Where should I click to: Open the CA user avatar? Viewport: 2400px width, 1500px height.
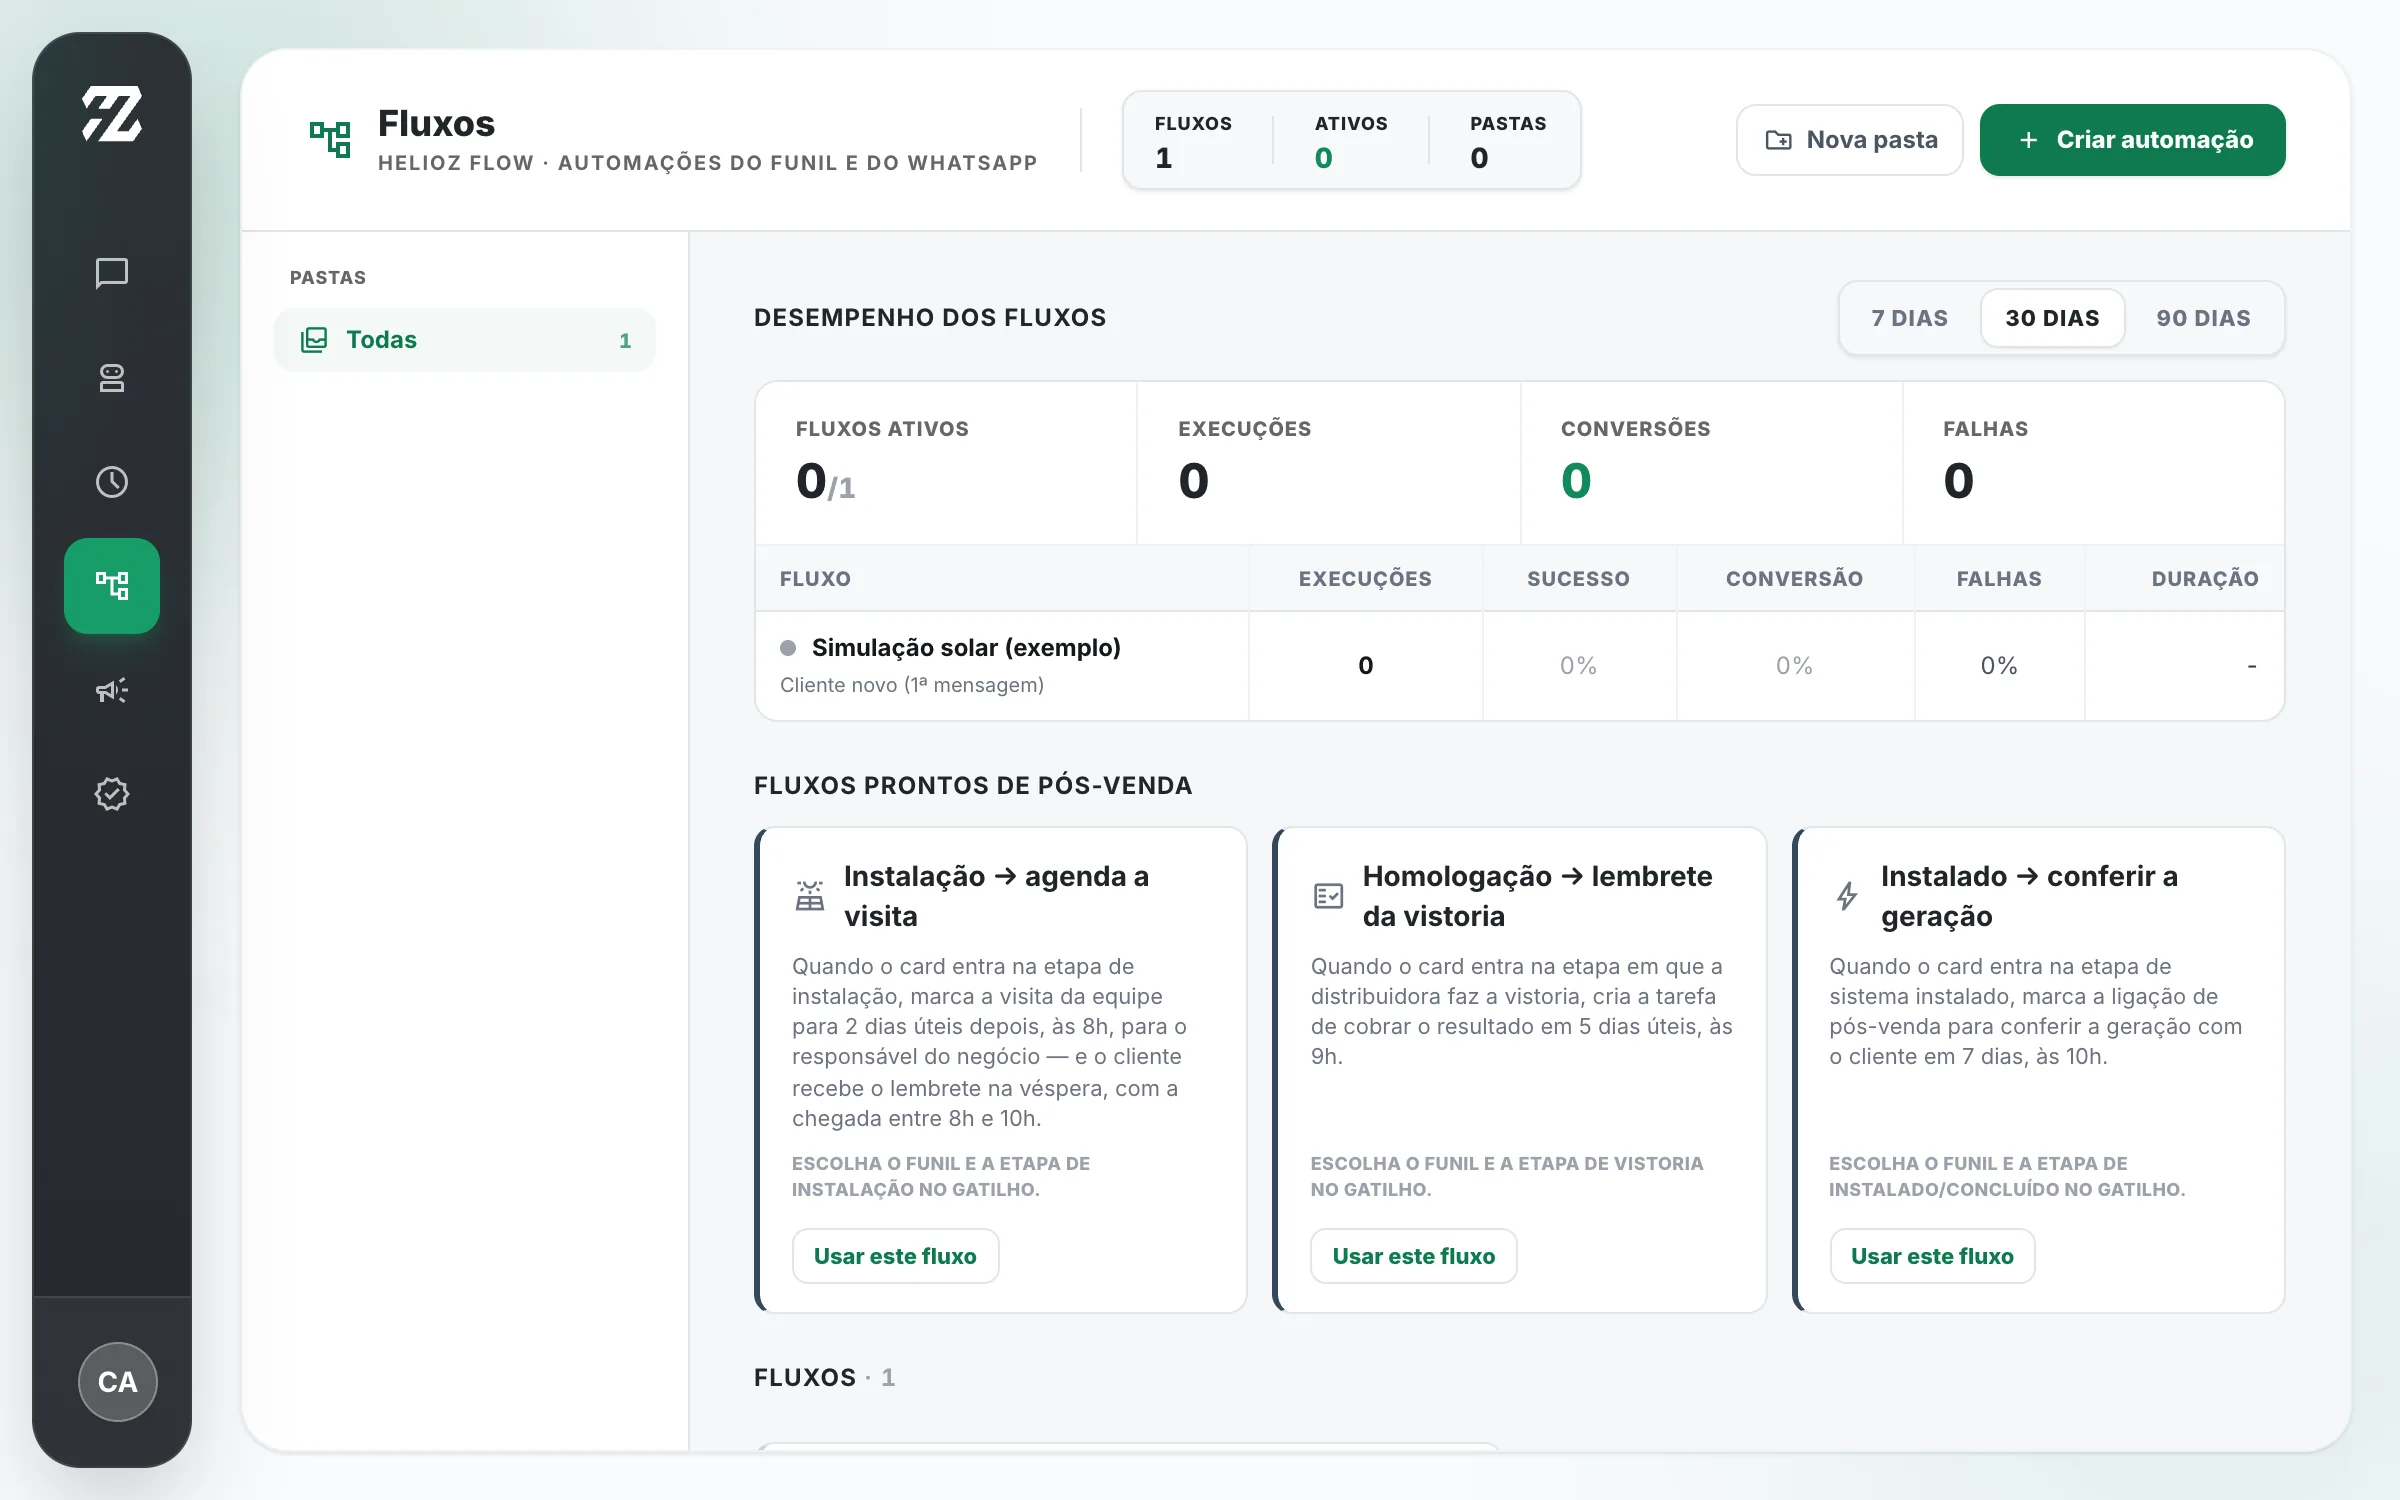(x=118, y=1382)
